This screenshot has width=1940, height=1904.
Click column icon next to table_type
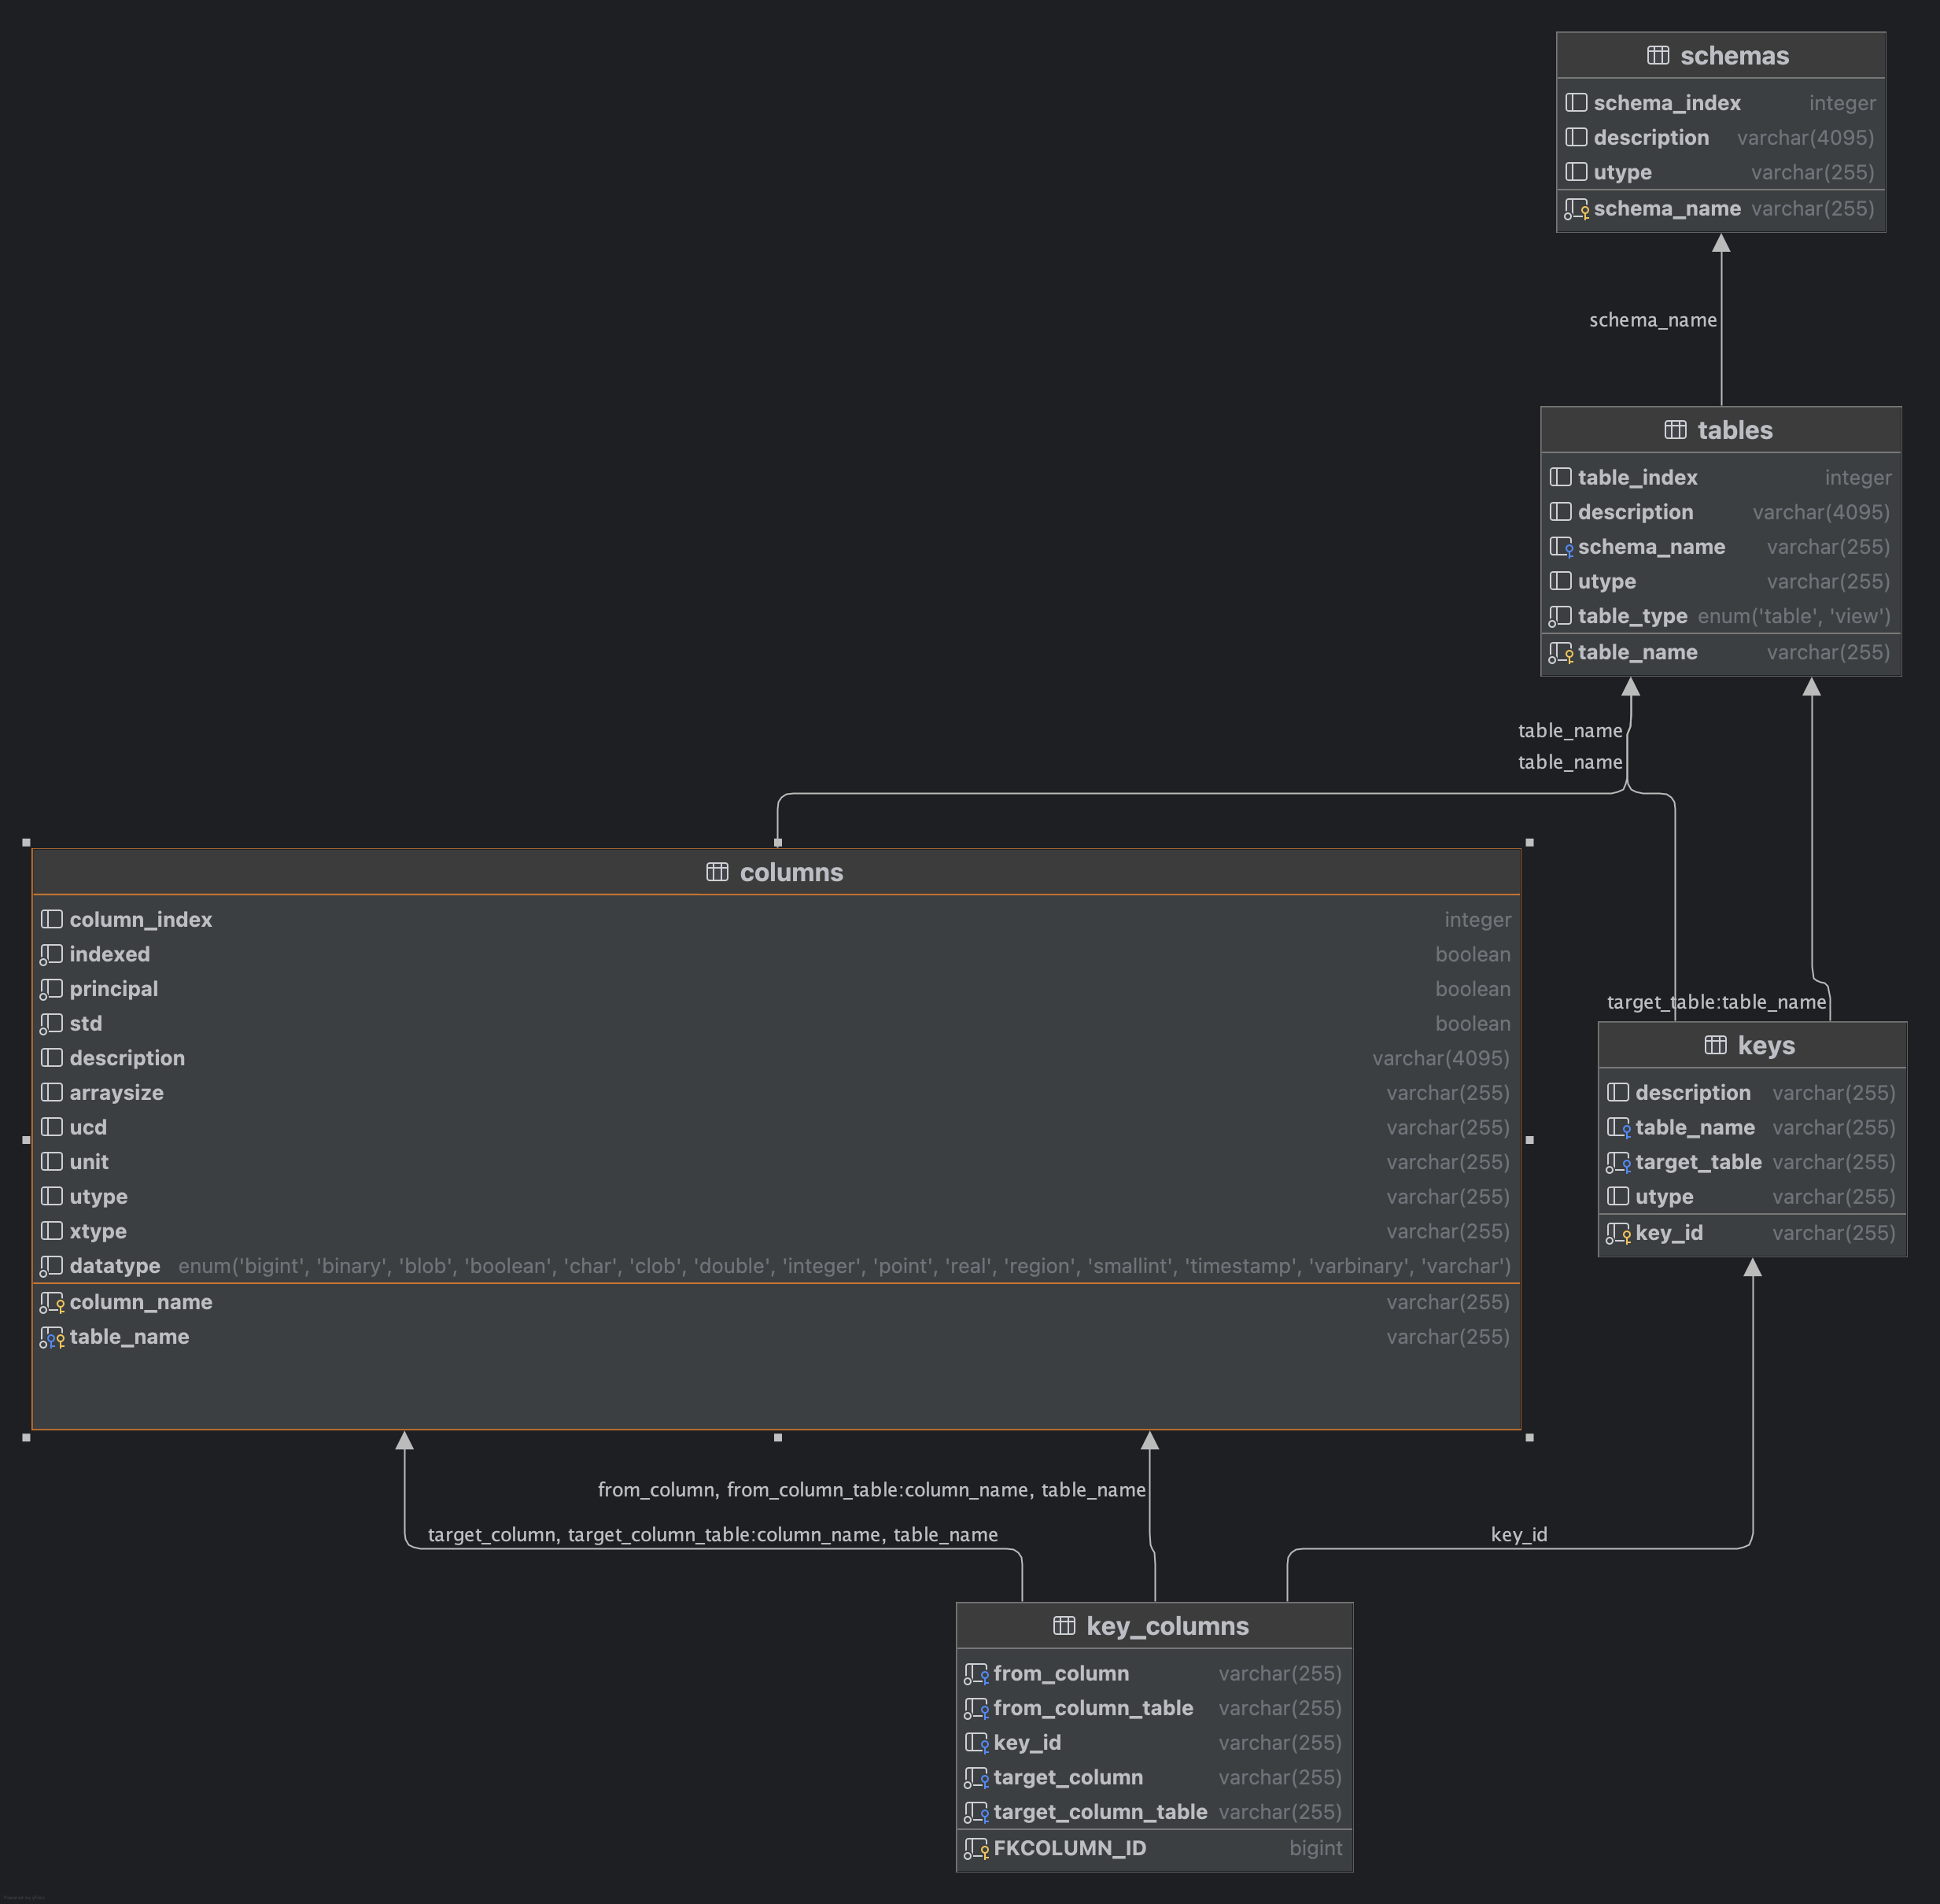pos(1560,617)
